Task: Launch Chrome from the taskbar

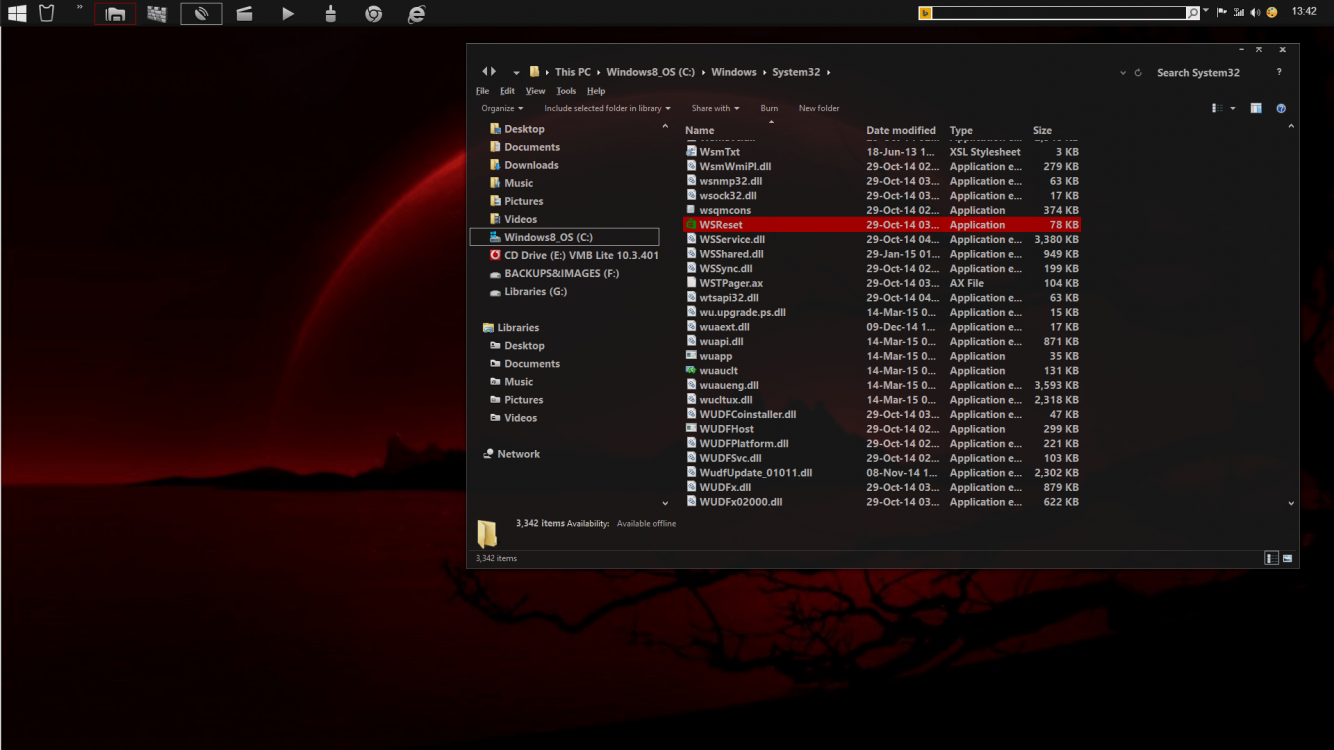Action: (x=373, y=14)
